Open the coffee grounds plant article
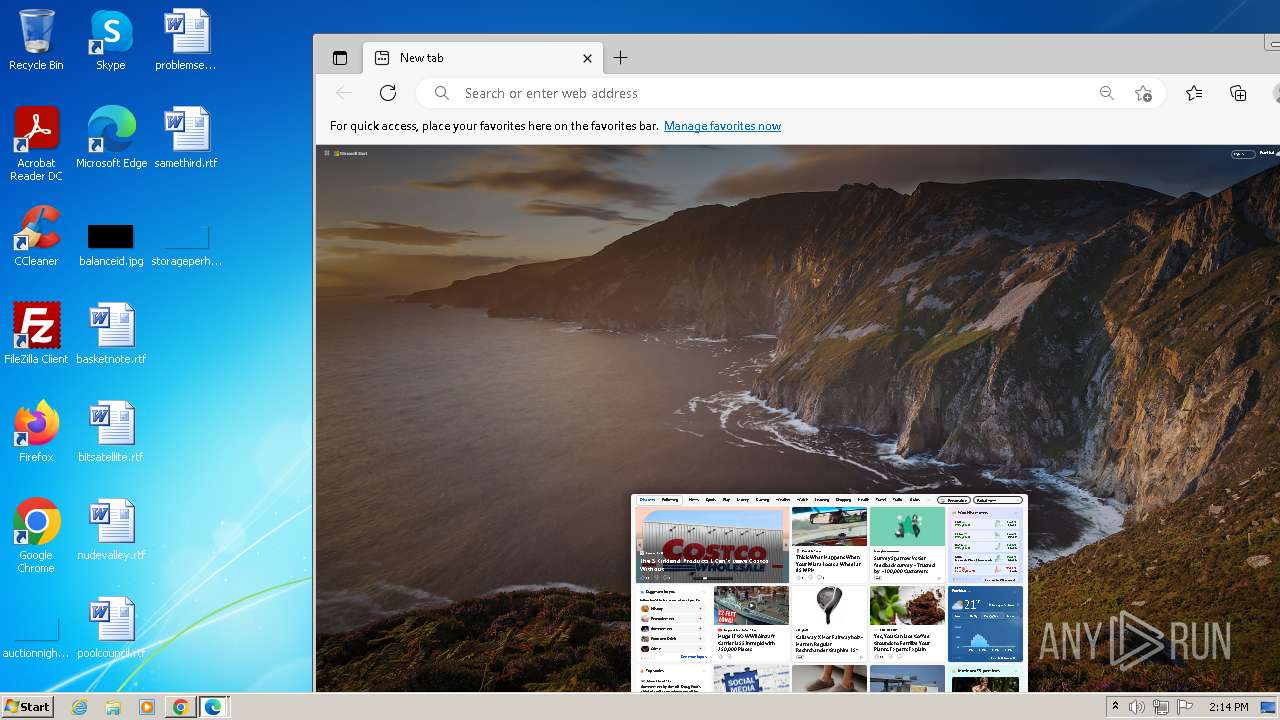1280x720 pixels. (x=907, y=622)
